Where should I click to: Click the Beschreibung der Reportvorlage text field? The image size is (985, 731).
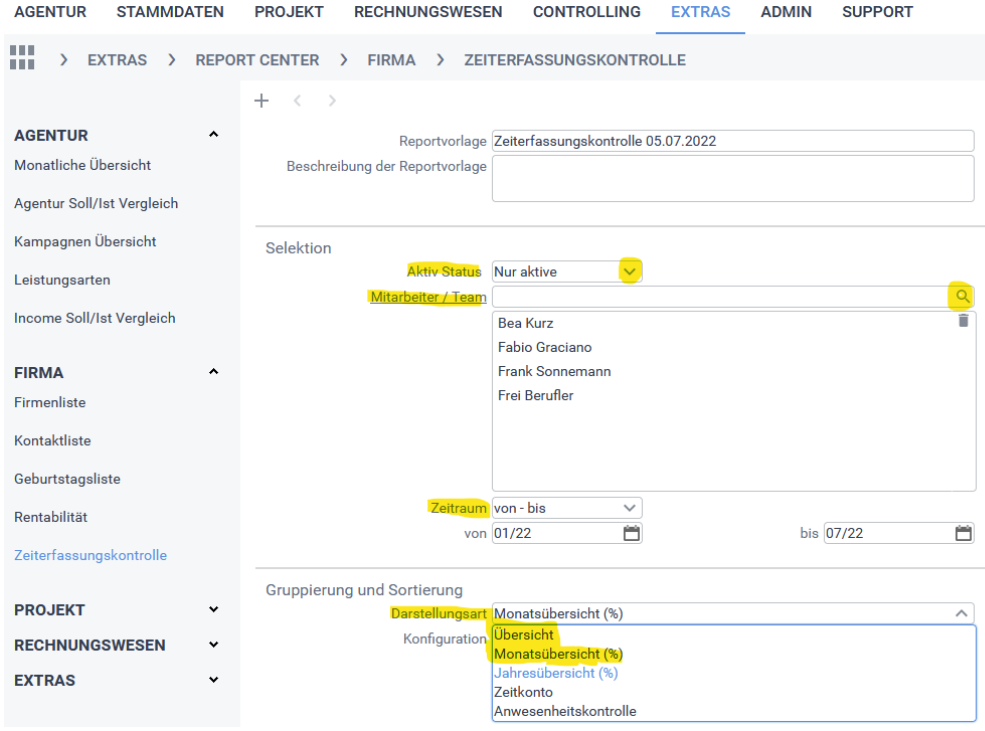click(x=732, y=178)
